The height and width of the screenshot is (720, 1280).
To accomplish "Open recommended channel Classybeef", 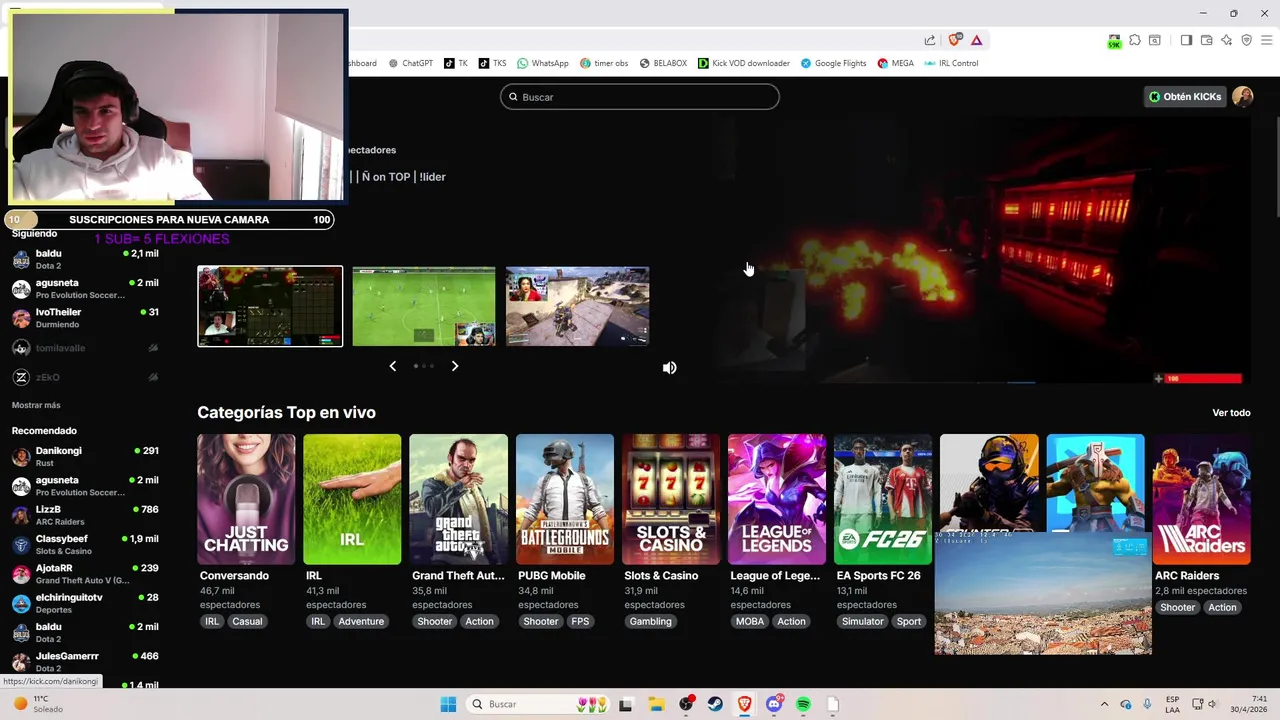I will 85,545.
